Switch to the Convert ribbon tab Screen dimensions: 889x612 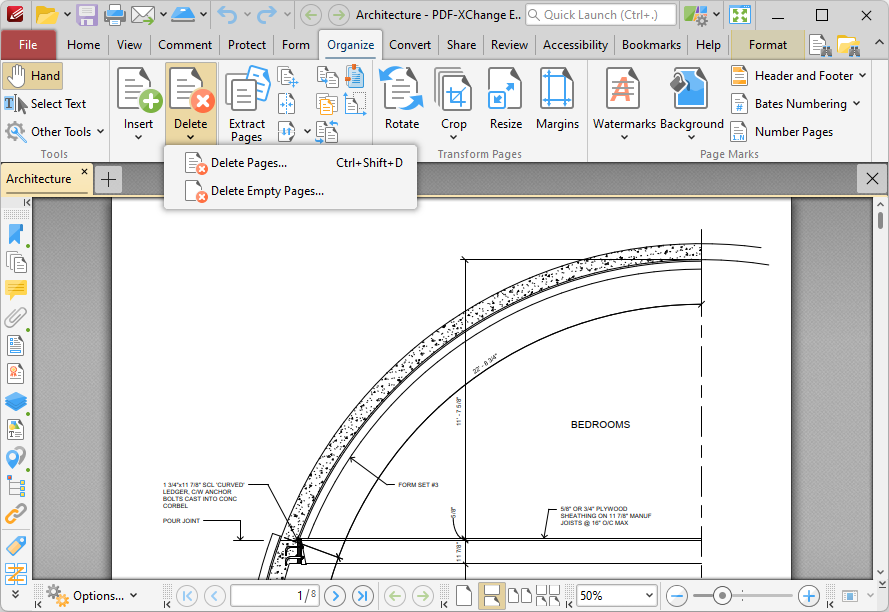point(410,45)
